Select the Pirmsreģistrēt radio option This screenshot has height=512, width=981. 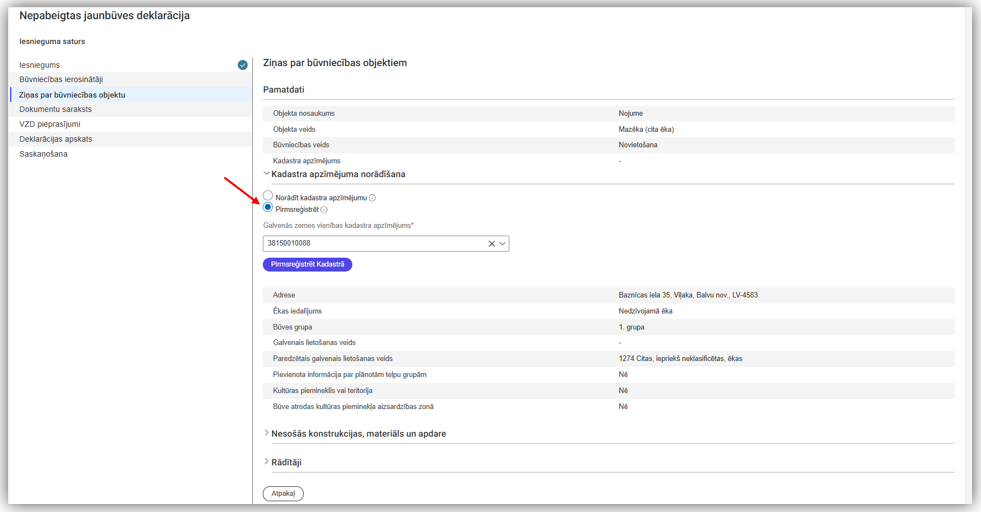pyautogui.click(x=268, y=208)
